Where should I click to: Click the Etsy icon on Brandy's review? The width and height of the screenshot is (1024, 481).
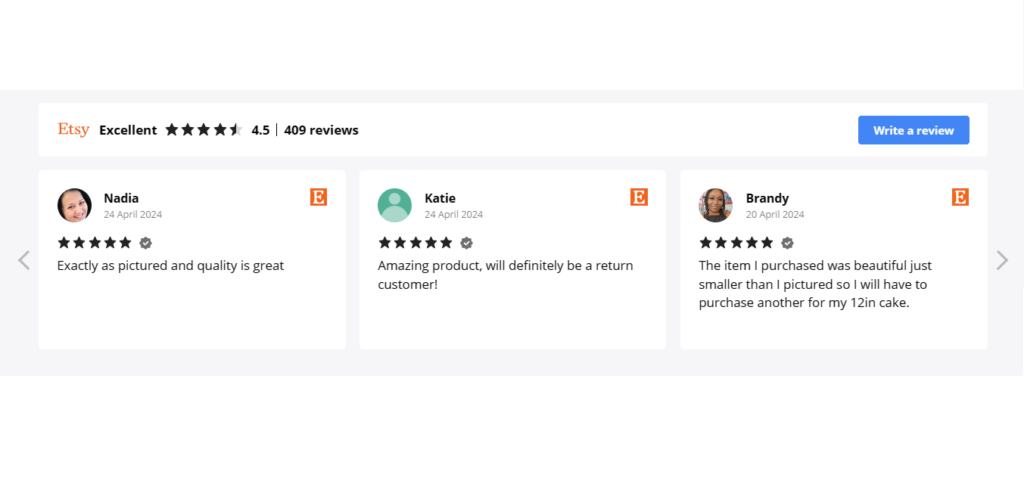[960, 197]
